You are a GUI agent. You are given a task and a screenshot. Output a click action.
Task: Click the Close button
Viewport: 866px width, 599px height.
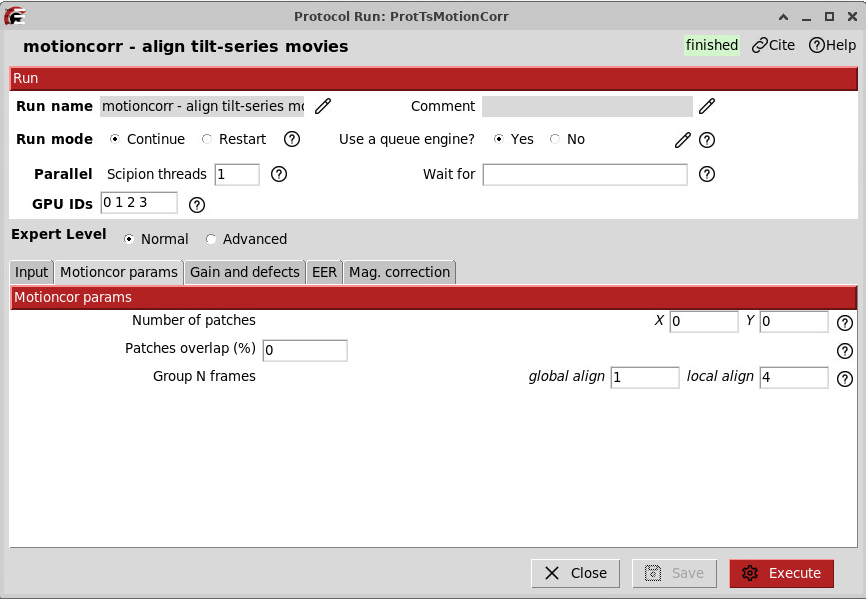[575, 573]
